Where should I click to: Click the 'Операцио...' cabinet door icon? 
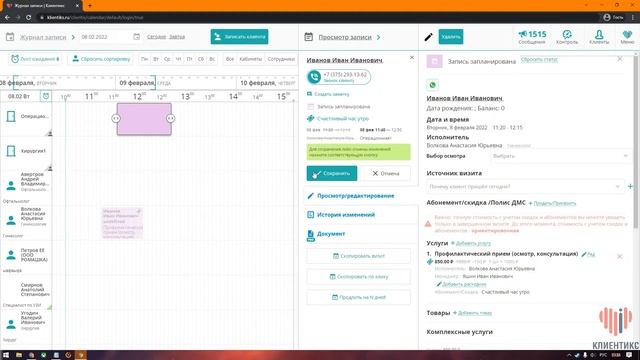click(11, 116)
